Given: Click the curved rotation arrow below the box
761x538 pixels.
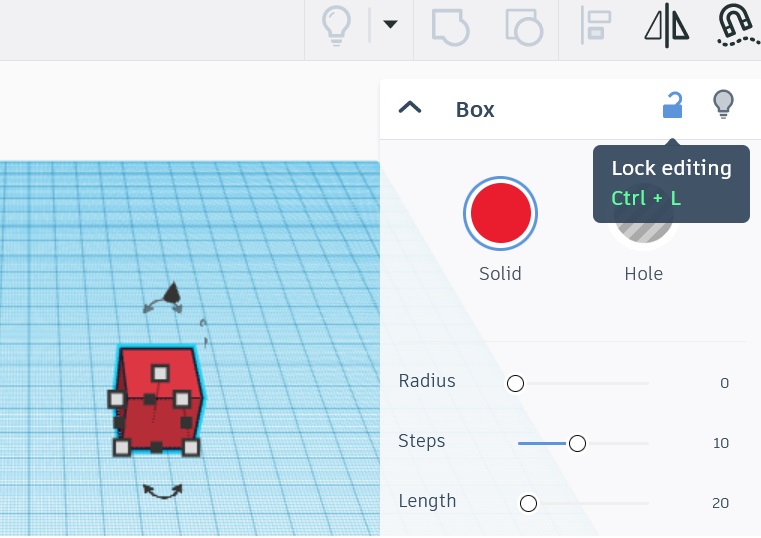Looking at the screenshot, I should point(162,491).
